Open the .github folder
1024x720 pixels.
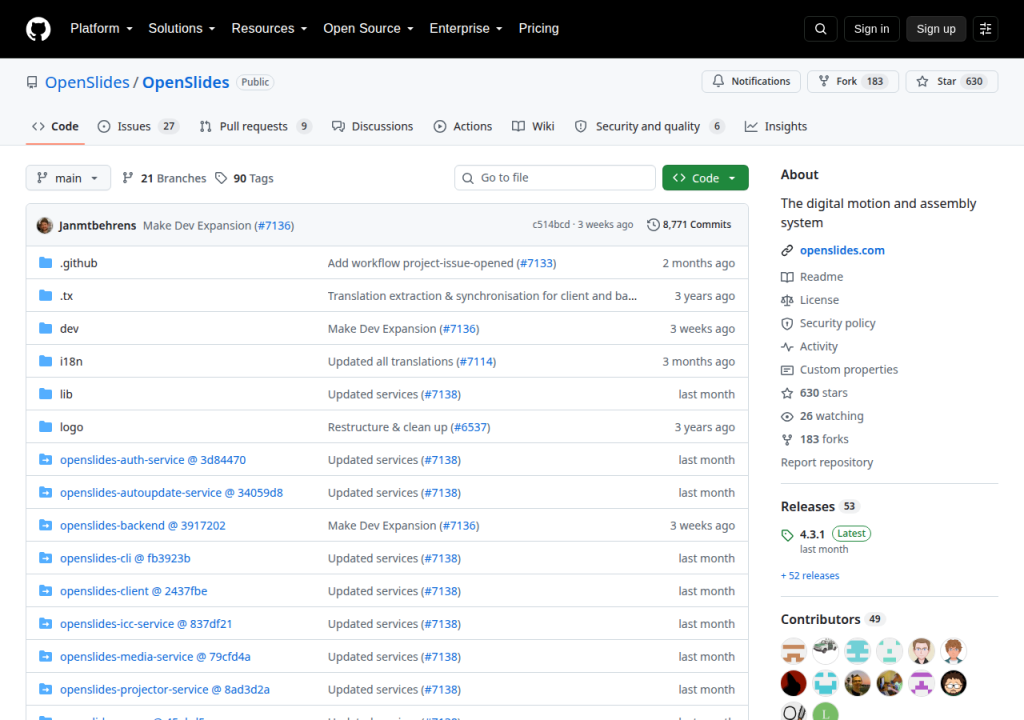click(78, 263)
